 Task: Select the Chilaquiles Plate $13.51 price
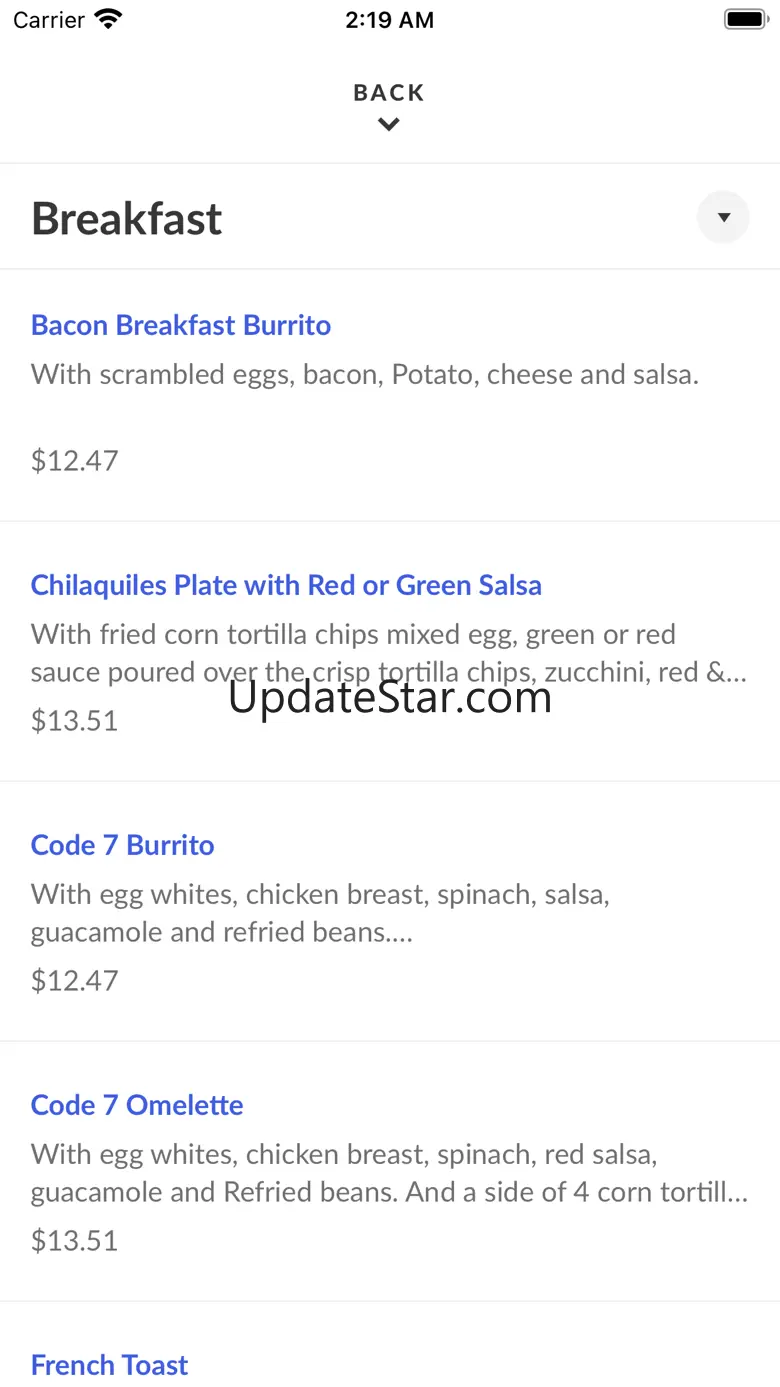[75, 720]
